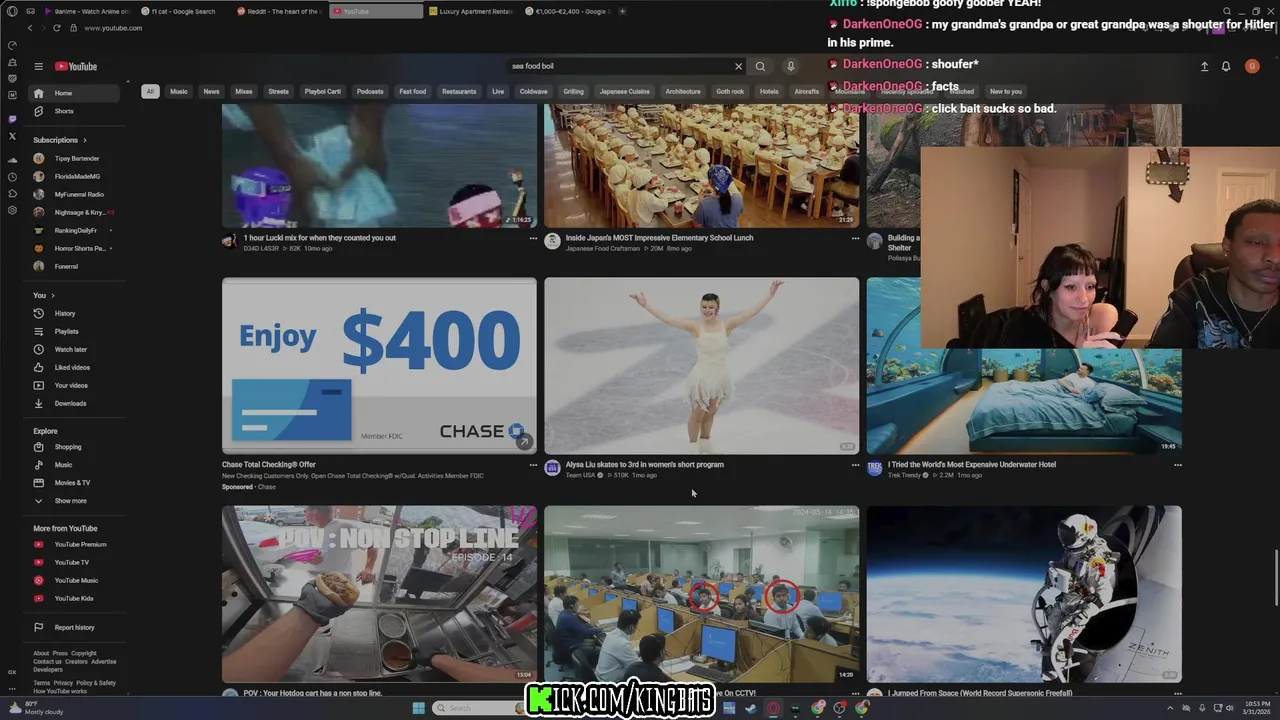Open the account avatar menu
The width and height of the screenshot is (1280, 720).
tap(1252, 66)
